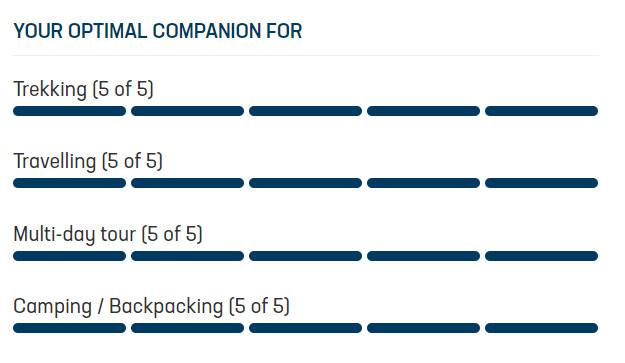Click fourth segment of Travelling rating bar
625x363 pixels.
click(x=423, y=183)
